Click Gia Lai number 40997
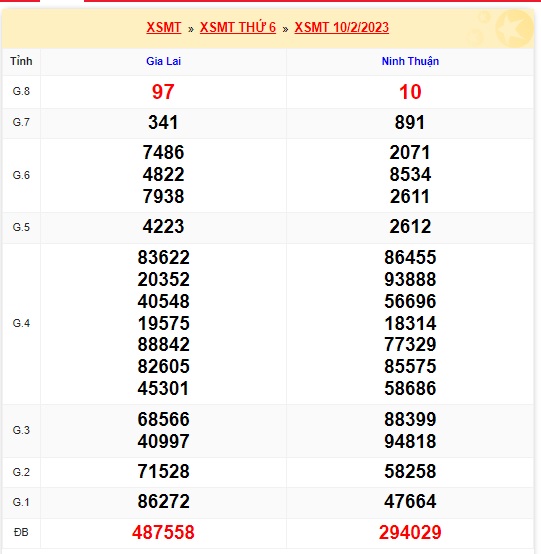 pos(163,441)
